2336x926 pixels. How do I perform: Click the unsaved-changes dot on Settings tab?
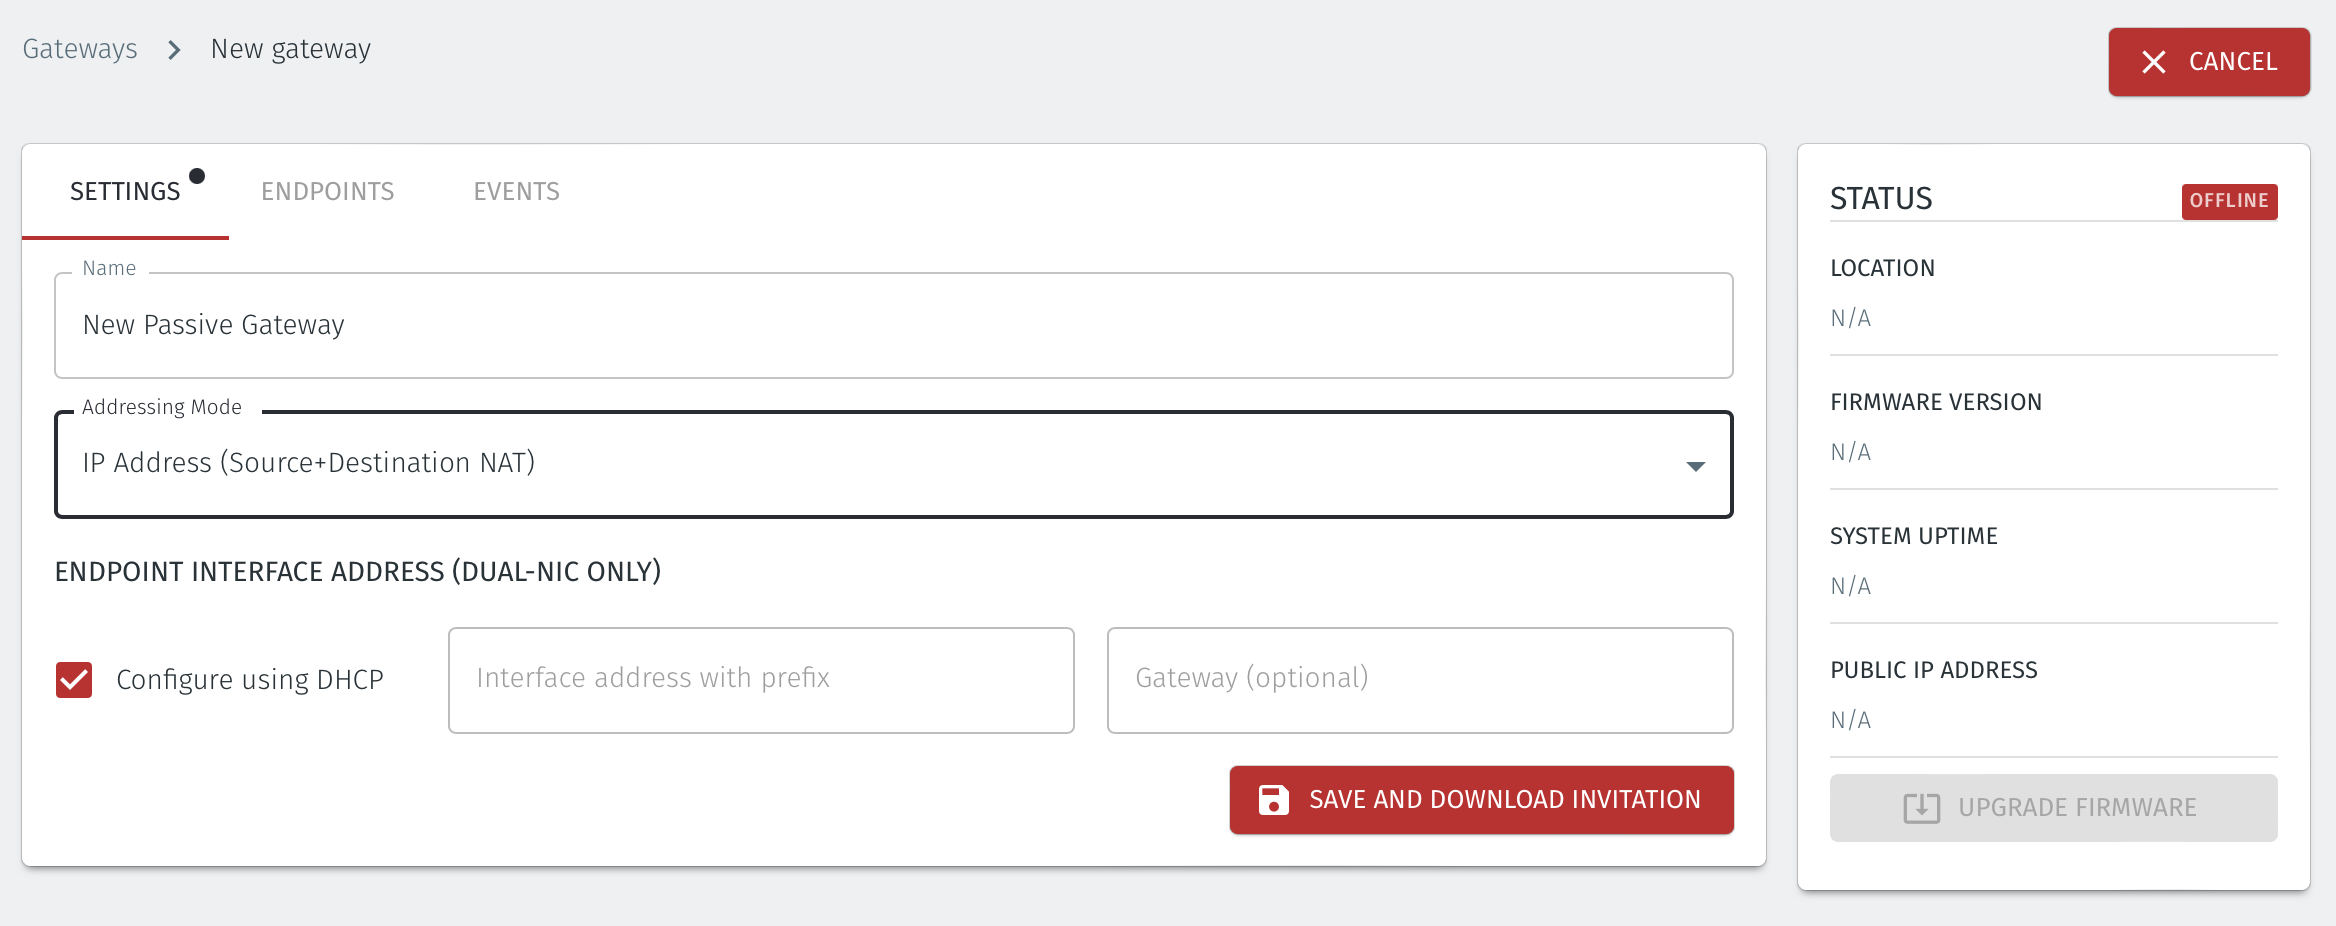(x=197, y=176)
